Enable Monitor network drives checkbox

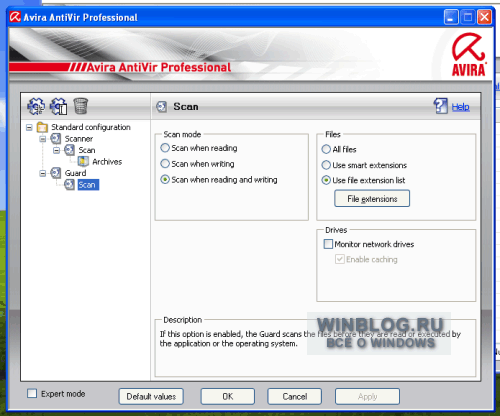click(x=328, y=244)
